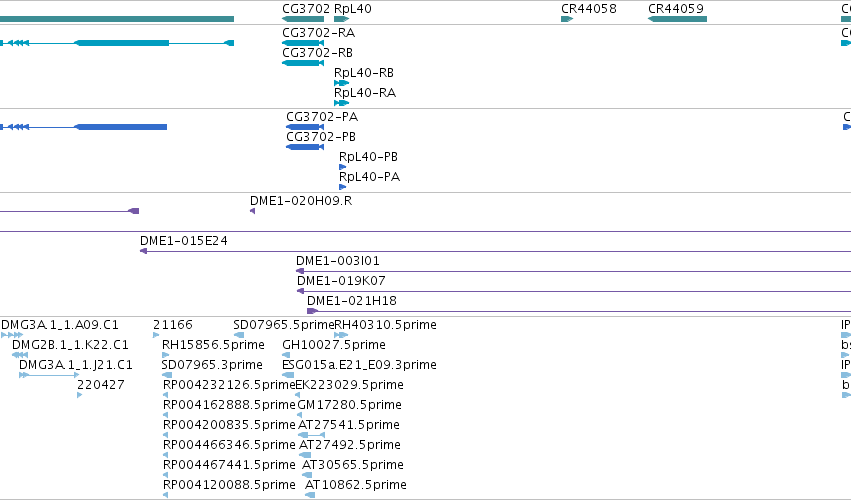Select the RH15856.5prime EST label
851x500 pixels.
[213, 345]
